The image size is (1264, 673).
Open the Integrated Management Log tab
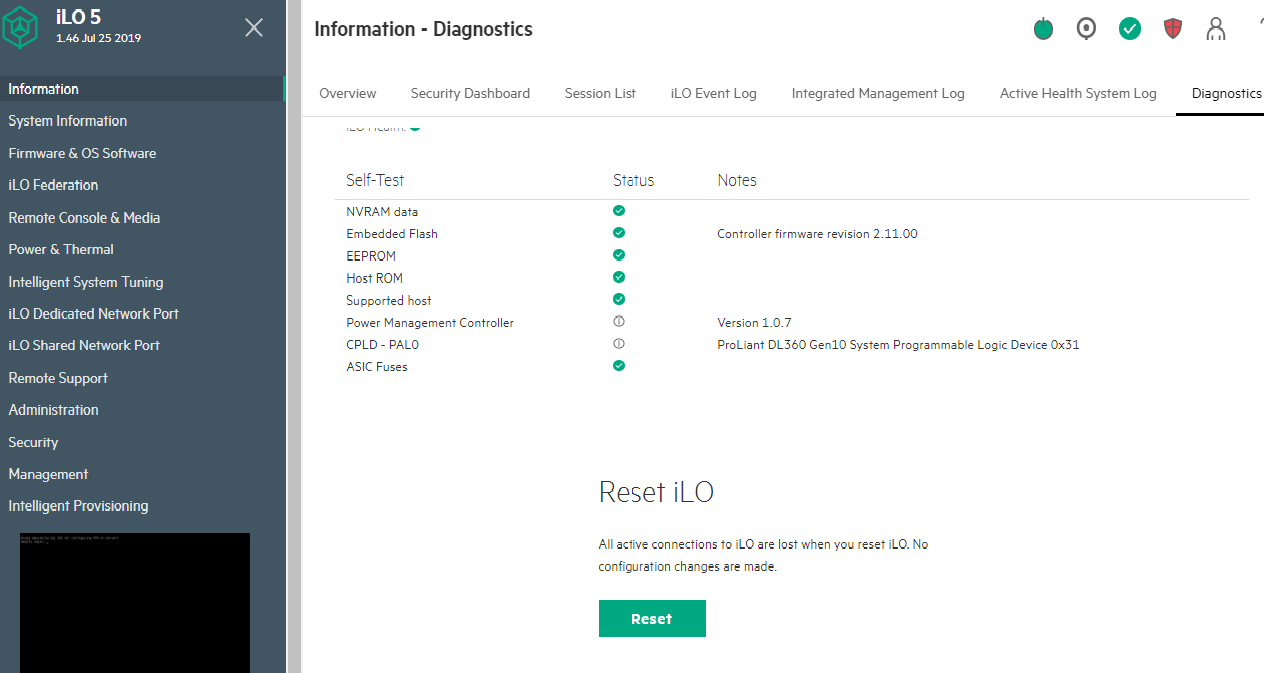tap(878, 93)
